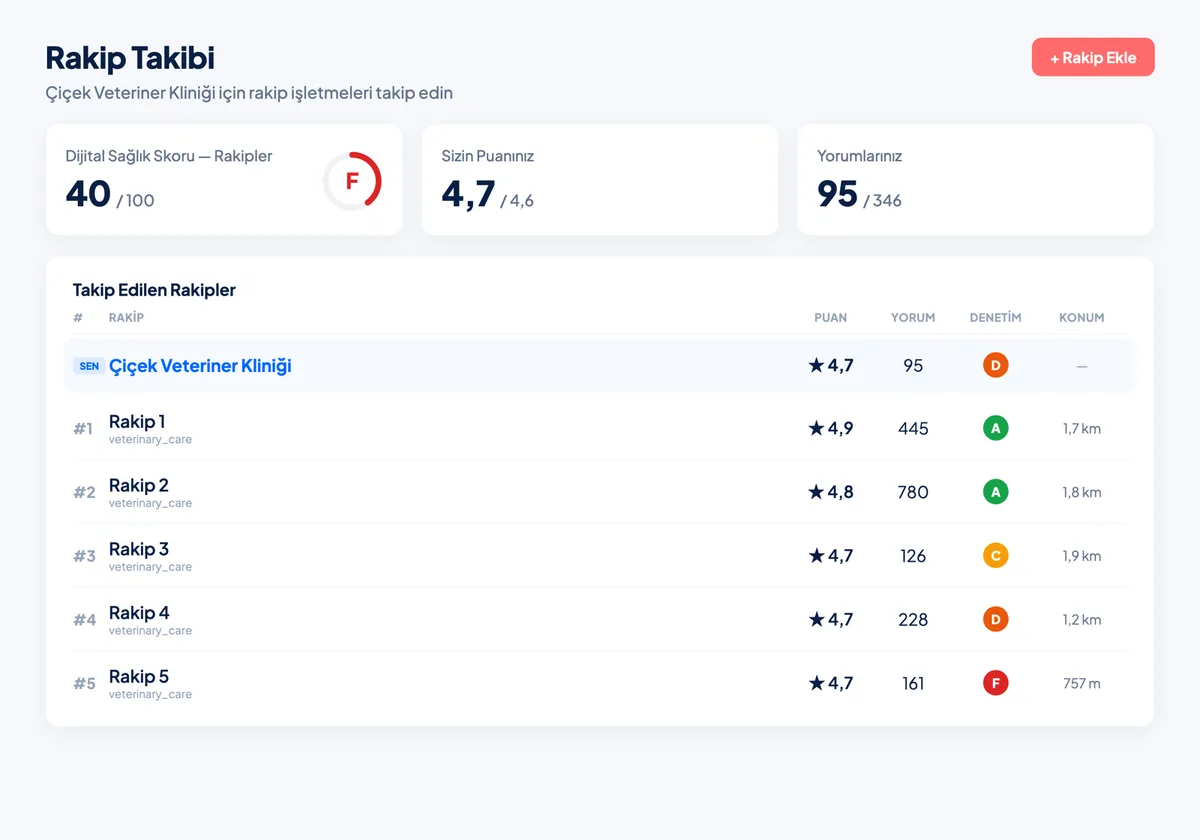Click Rakip 1's star rating 4,9

click(831, 428)
